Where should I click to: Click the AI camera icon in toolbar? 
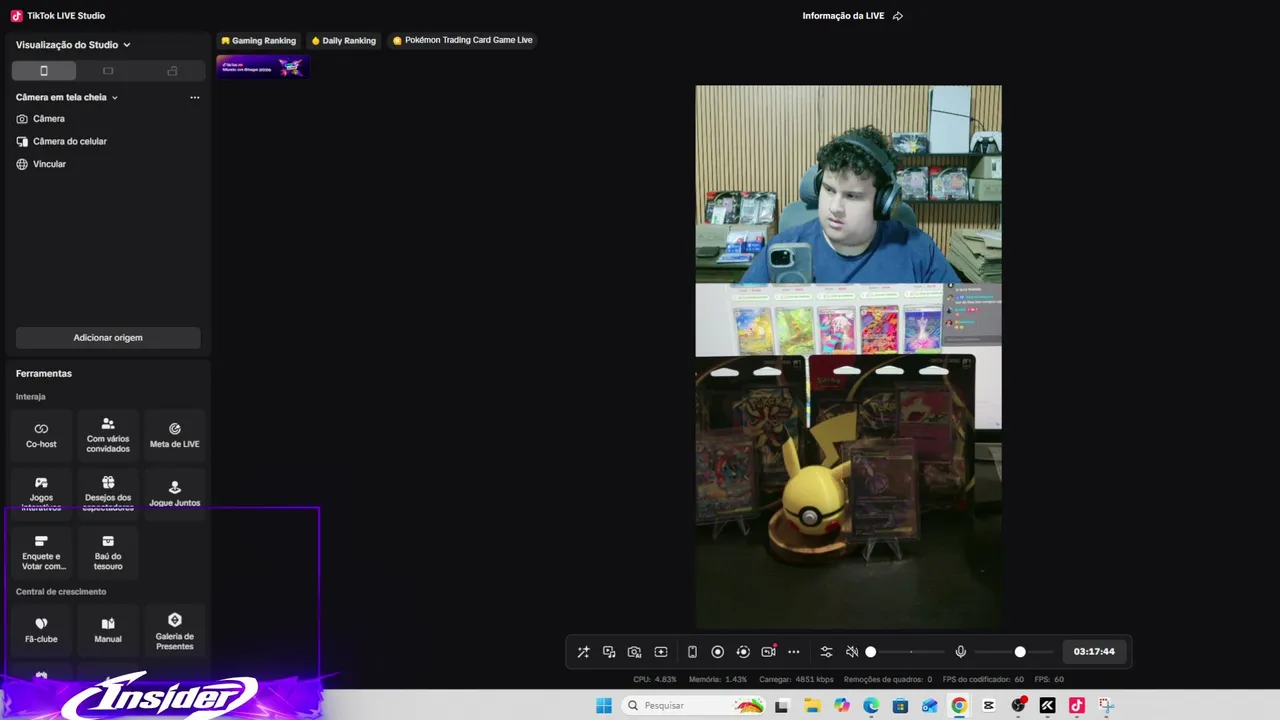pos(635,652)
